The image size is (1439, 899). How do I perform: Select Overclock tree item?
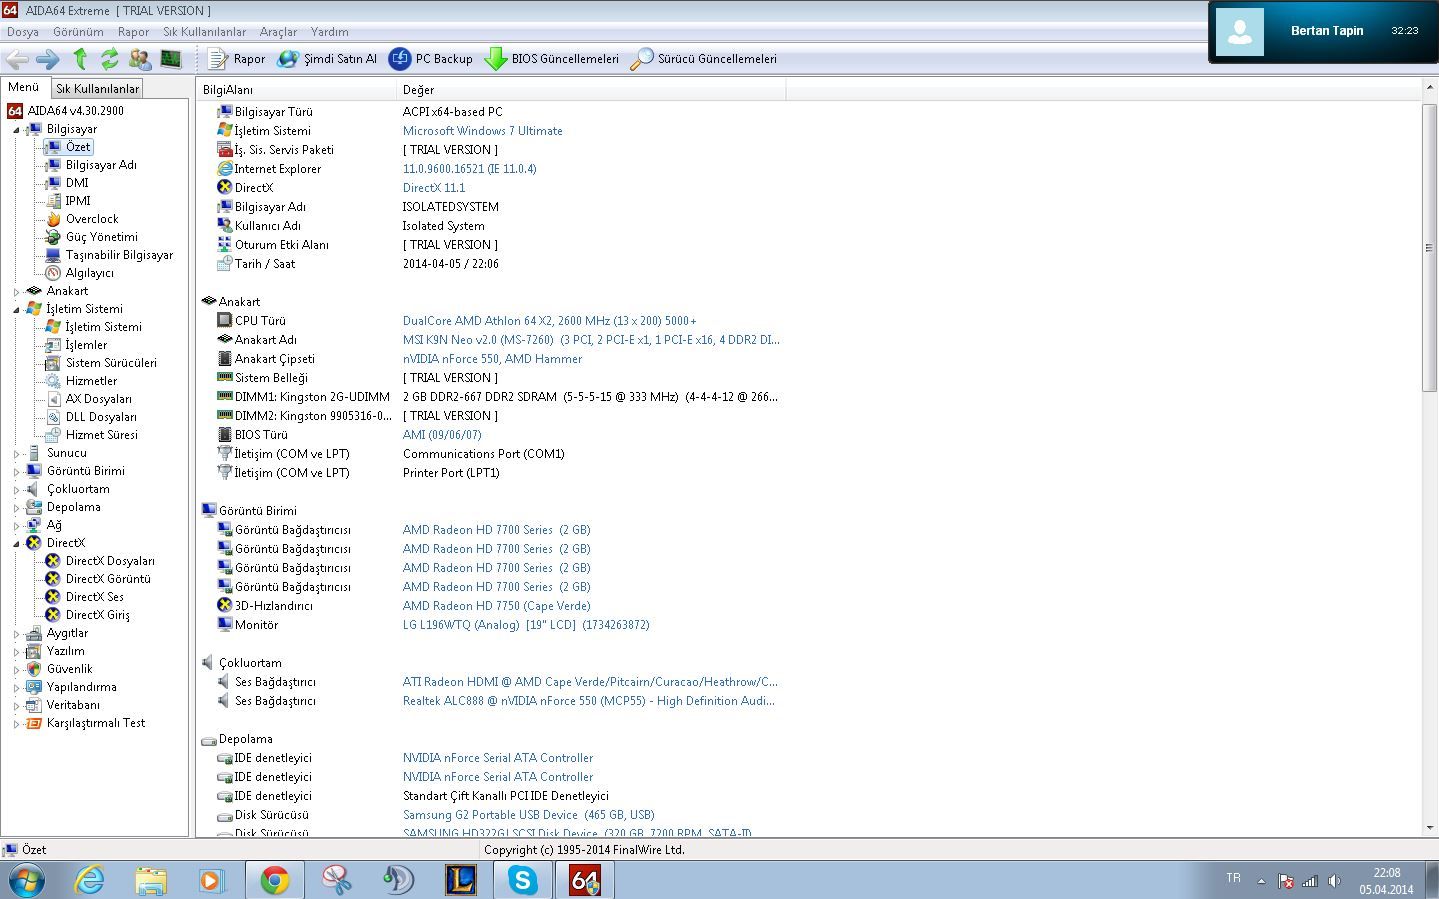point(92,219)
